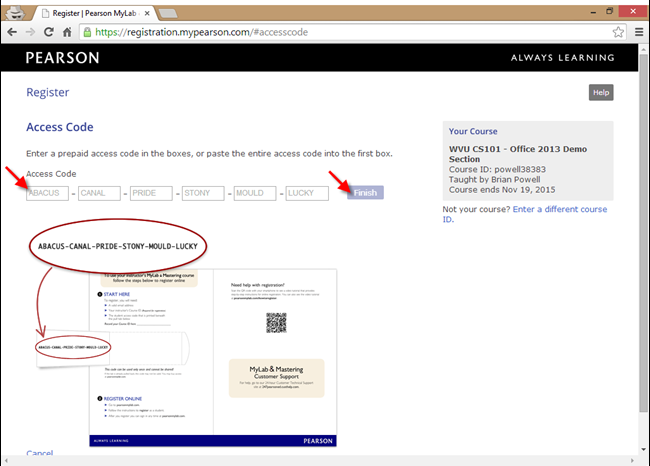Click 'Taught by Brian Powell' text
Viewport: 650px width, 466px height.
tap(494, 180)
